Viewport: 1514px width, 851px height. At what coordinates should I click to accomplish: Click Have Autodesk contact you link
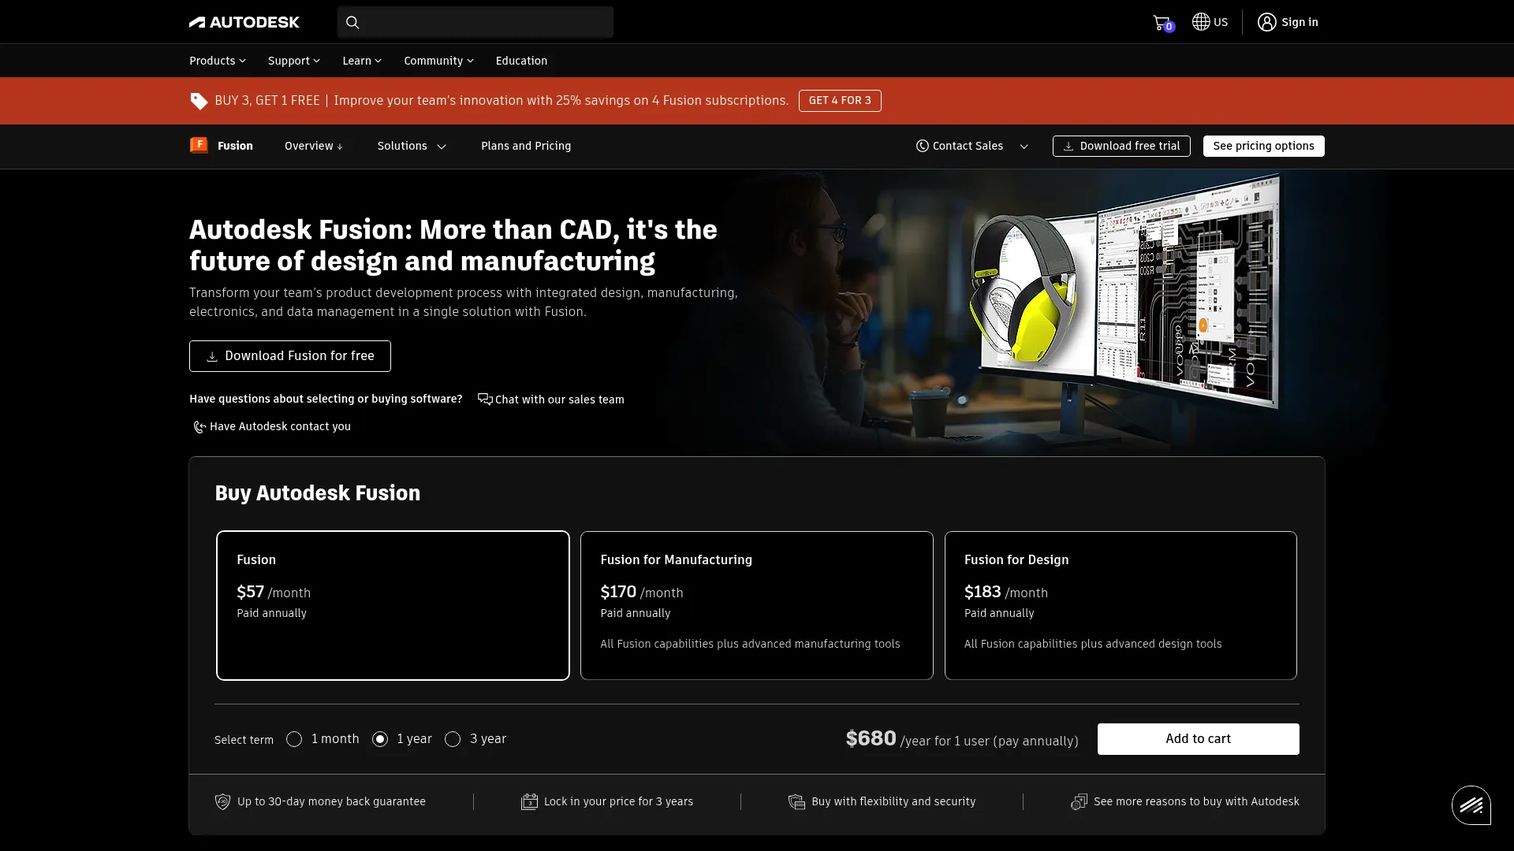[x=280, y=427]
